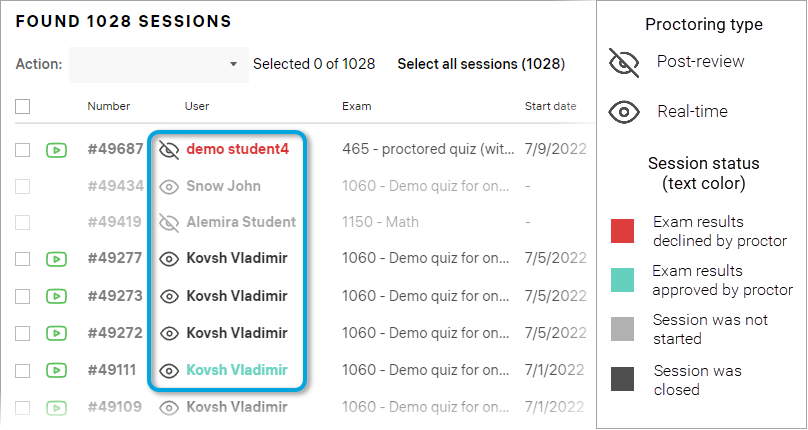This screenshot has height=430, width=808.
Task: Click the play icon for session #49111
Action: (56, 370)
